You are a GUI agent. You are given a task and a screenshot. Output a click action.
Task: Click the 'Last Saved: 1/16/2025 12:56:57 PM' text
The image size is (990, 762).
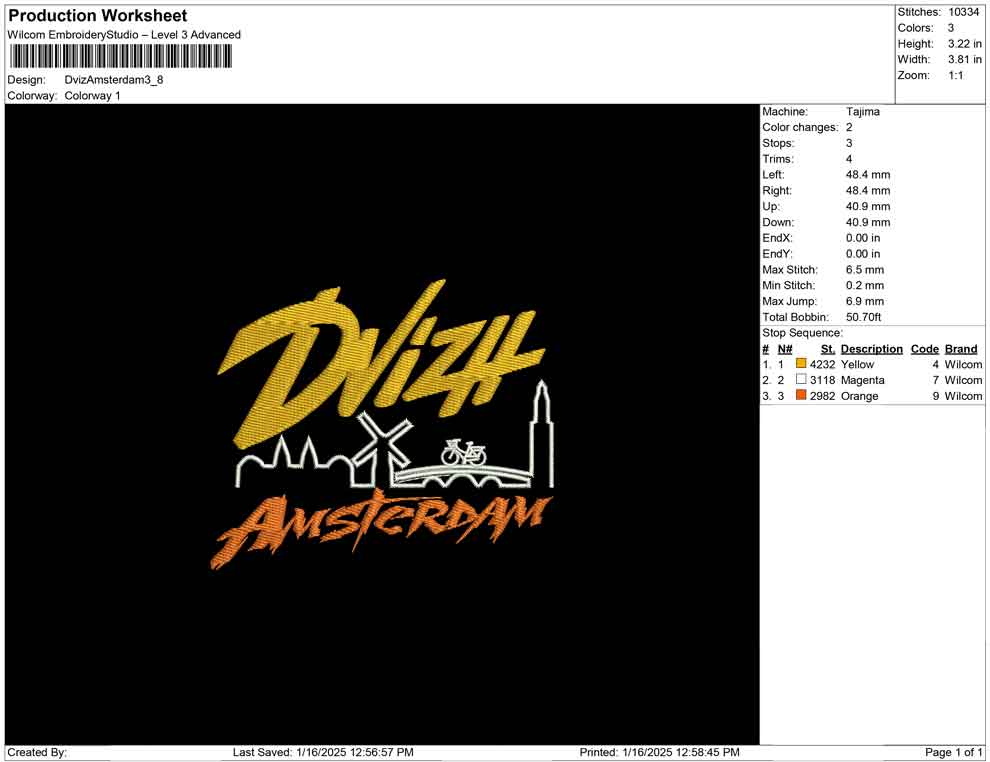click(323, 752)
